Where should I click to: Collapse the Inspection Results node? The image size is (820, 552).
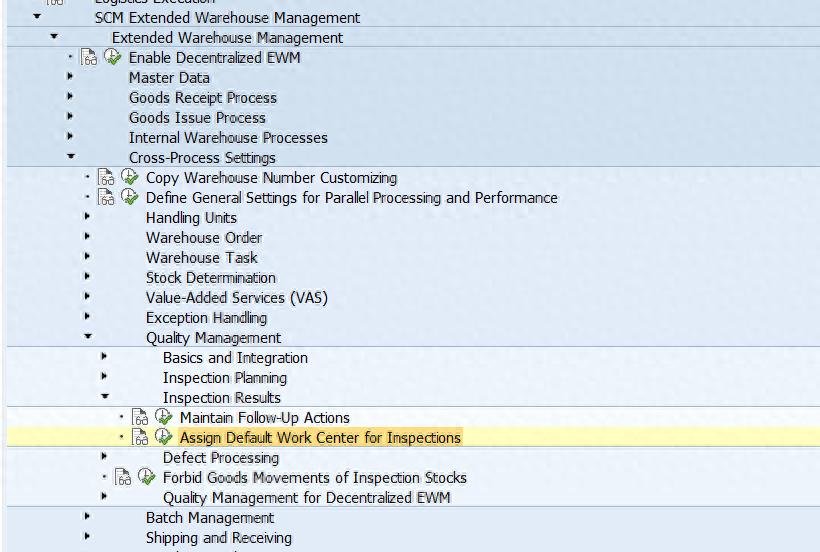pyautogui.click(x=104, y=397)
